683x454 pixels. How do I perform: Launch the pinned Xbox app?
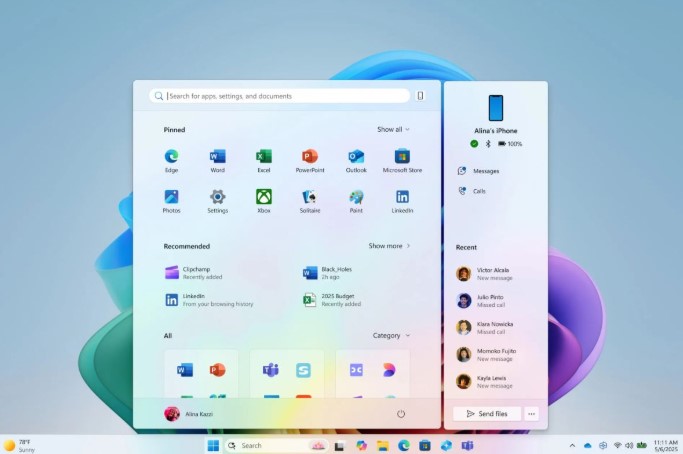click(264, 201)
